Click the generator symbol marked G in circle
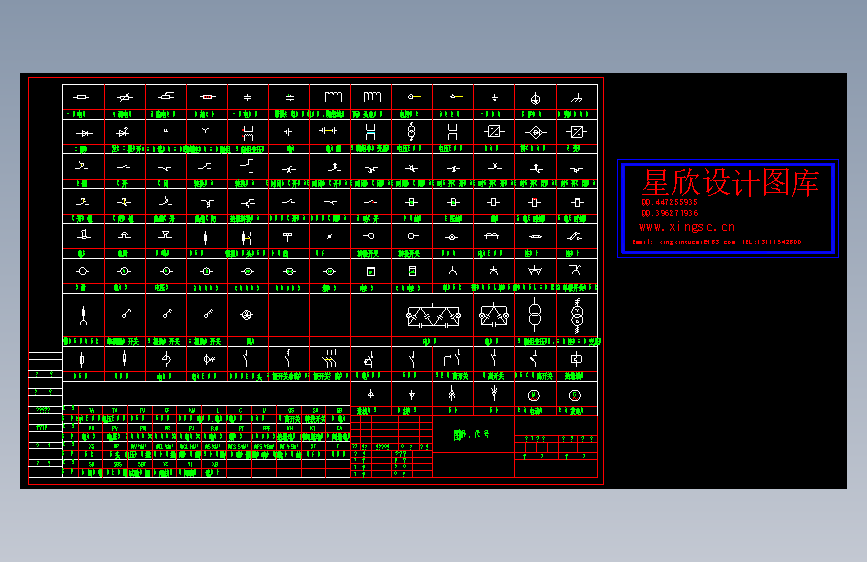 (x=575, y=396)
